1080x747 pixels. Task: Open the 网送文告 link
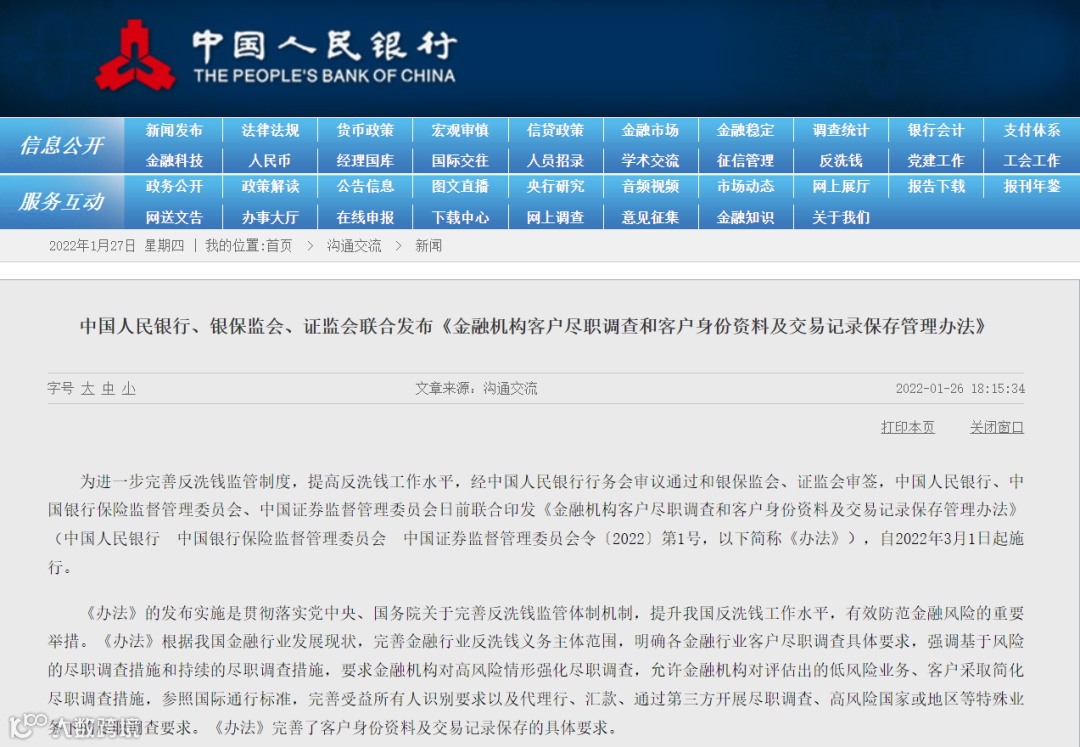click(174, 218)
